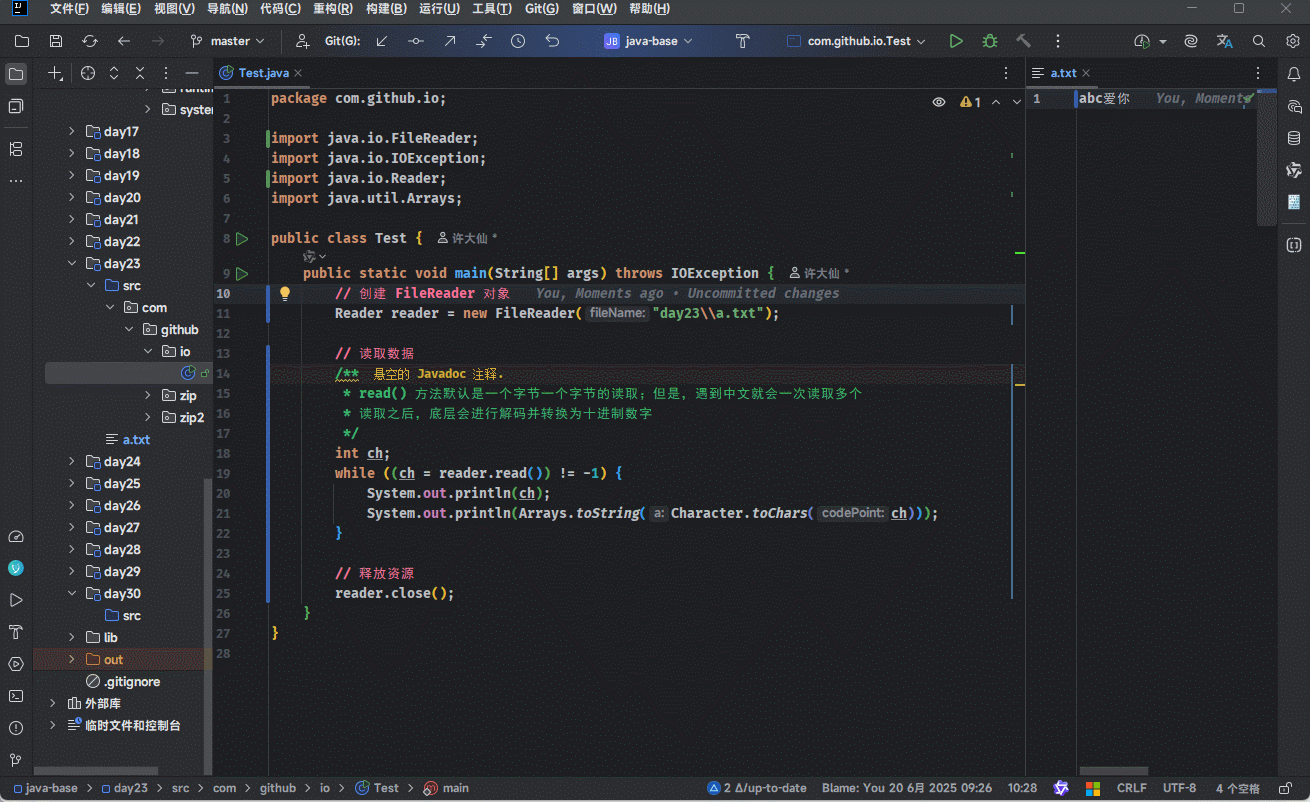Click the search magnifier icon
This screenshot has width=1310, height=802.
[x=1259, y=41]
